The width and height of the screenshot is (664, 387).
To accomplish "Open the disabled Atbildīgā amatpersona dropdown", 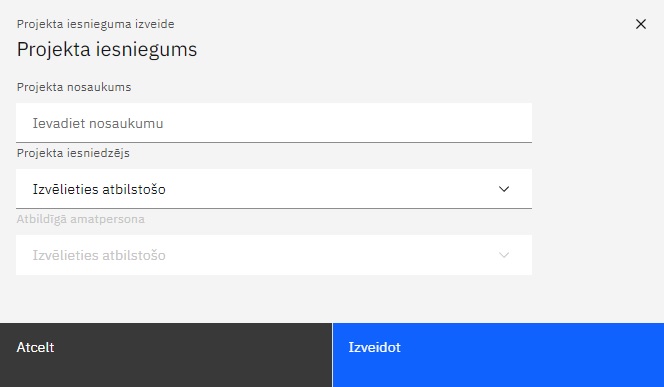I will pos(274,255).
